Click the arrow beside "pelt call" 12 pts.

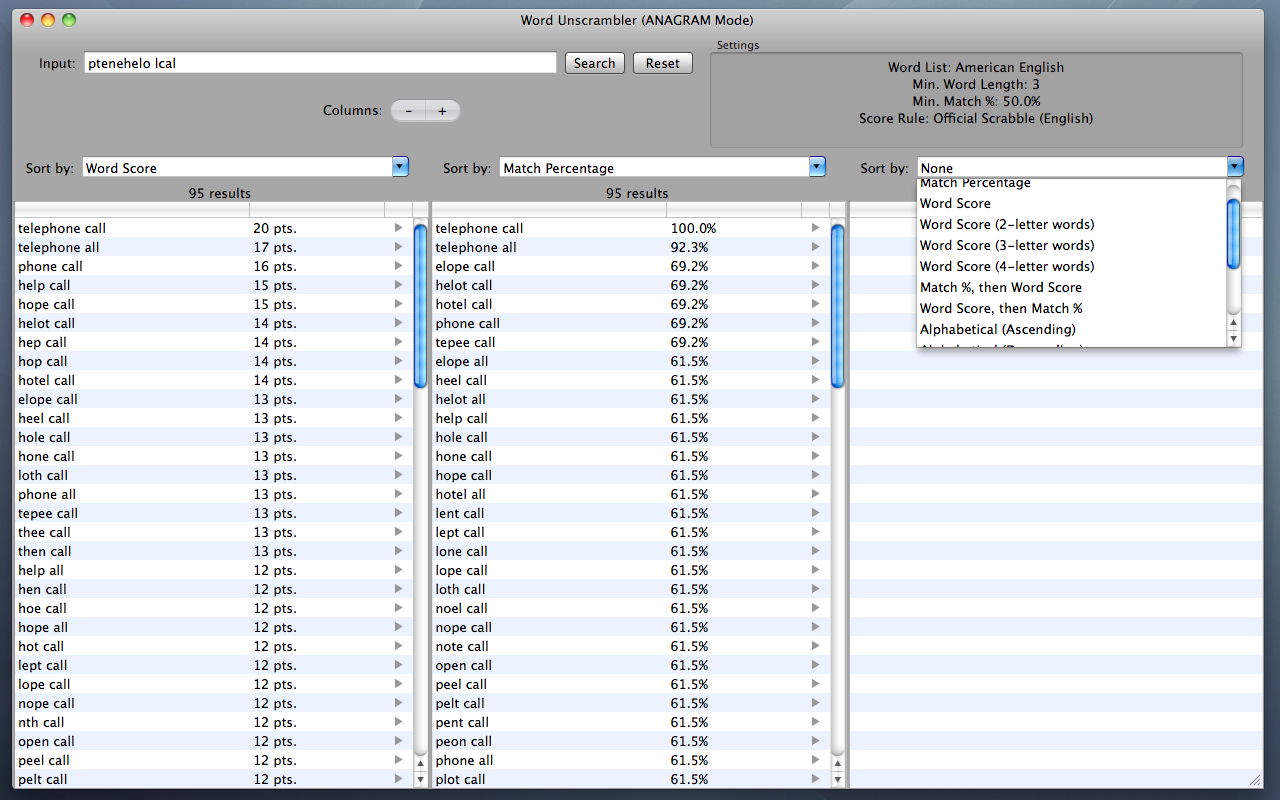(398, 779)
